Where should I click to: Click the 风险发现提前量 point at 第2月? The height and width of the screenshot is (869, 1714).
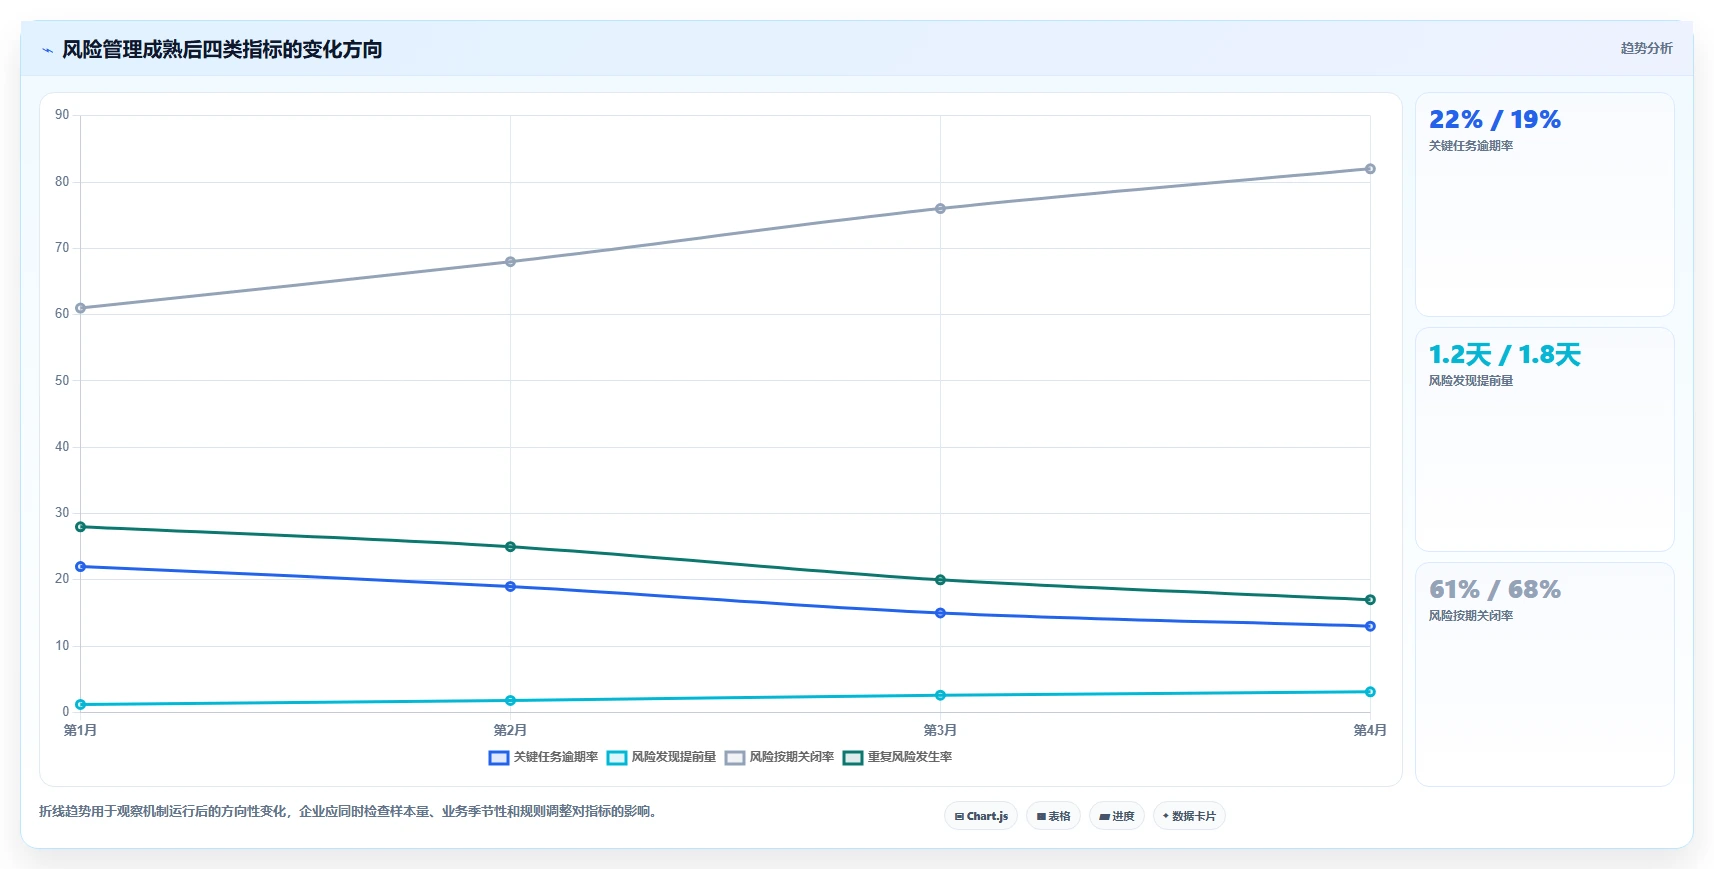click(510, 701)
